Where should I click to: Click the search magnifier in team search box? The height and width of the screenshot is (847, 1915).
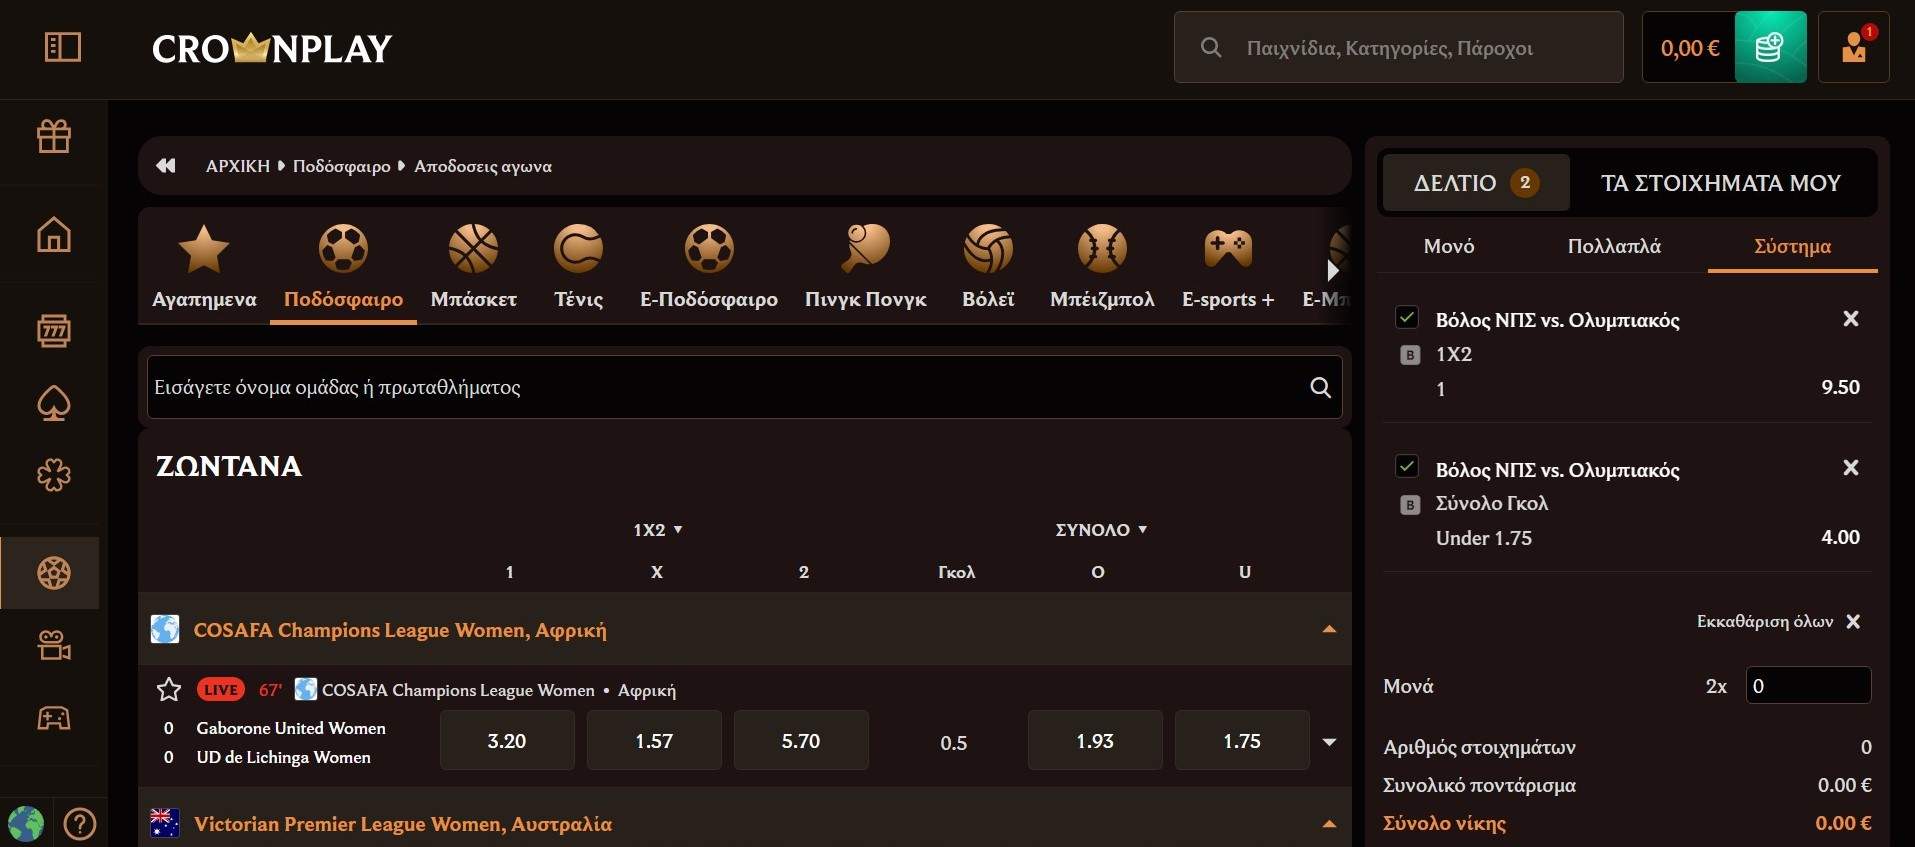1320,387
